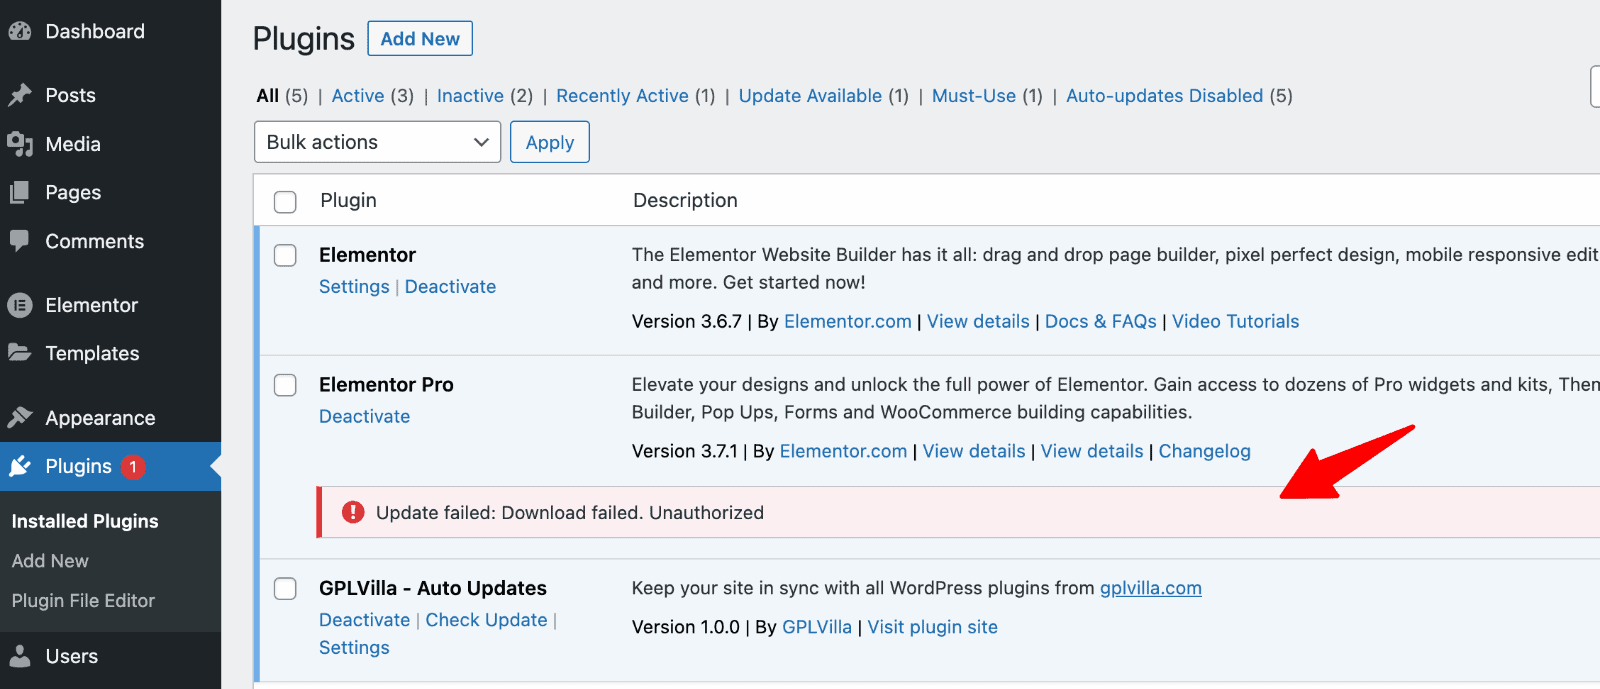Open Elementor.com author link for Elementor Pro 3.7.1
This screenshot has height=689, width=1600.
coord(843,452)
